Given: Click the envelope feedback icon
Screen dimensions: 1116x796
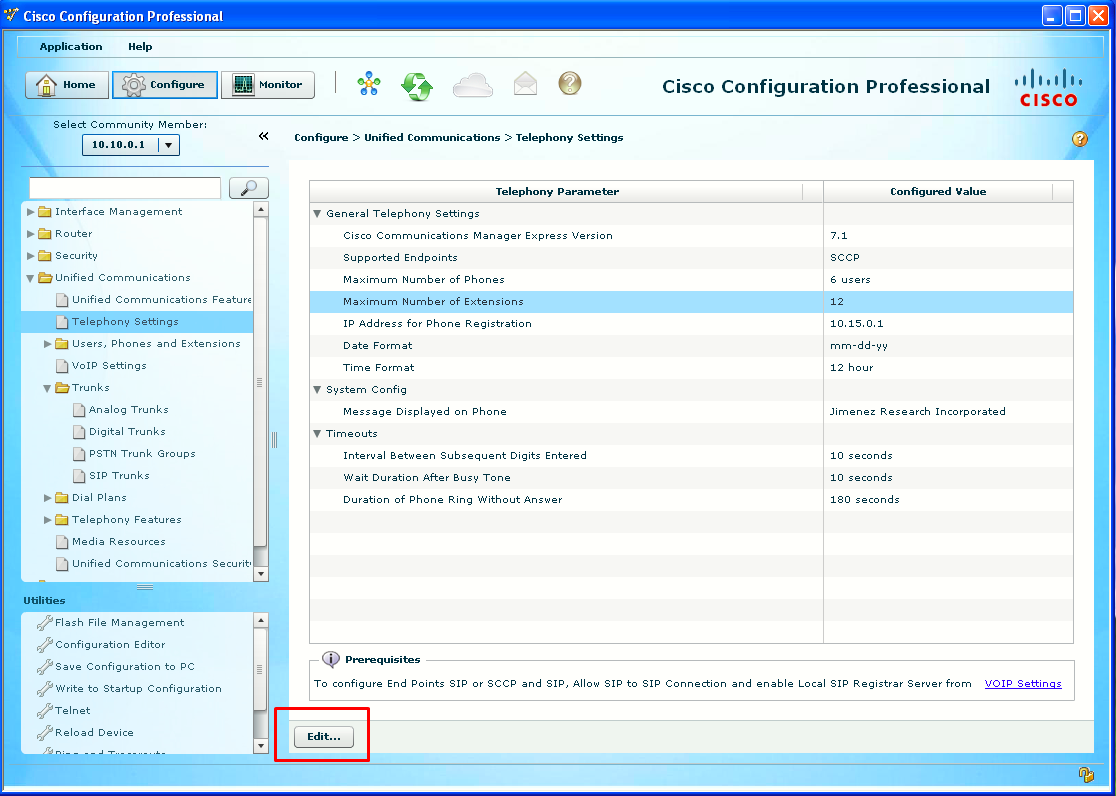Looking at the screenshot, I should 525,84.
